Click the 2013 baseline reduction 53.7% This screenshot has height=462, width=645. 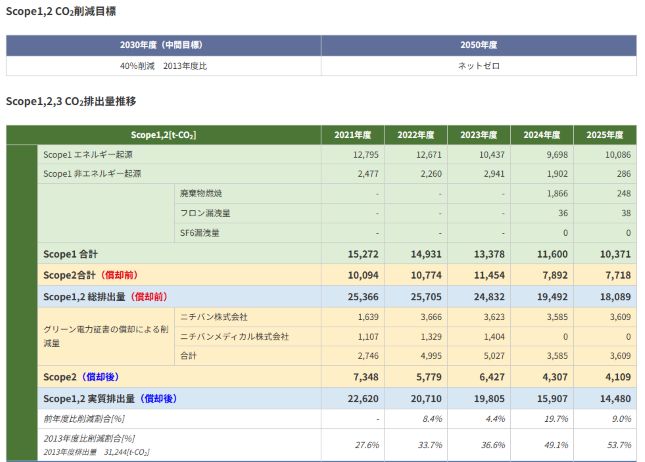pyautogui.click(x=619, y=445)
